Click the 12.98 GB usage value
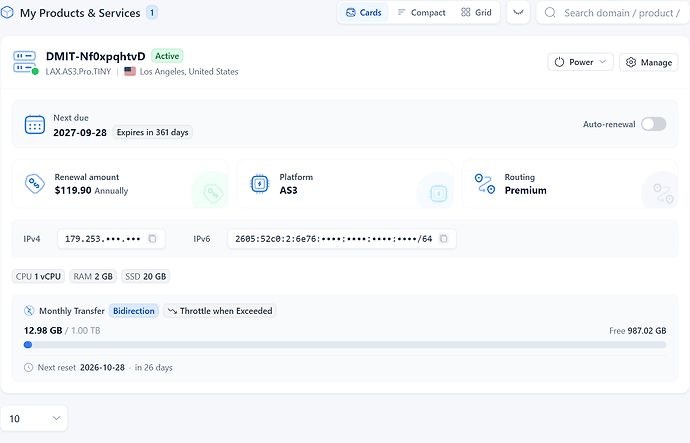The height and width of the screenshot is (443, 690). coord(43,330)
